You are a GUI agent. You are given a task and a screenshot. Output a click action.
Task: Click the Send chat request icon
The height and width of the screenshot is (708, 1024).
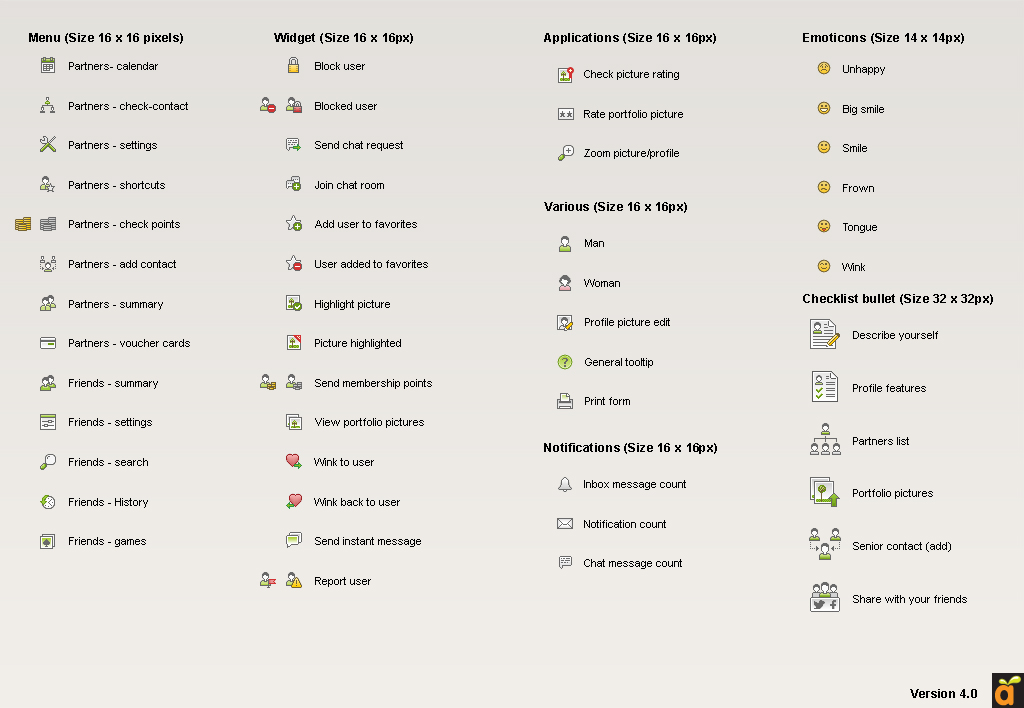[x=294, y=145]
